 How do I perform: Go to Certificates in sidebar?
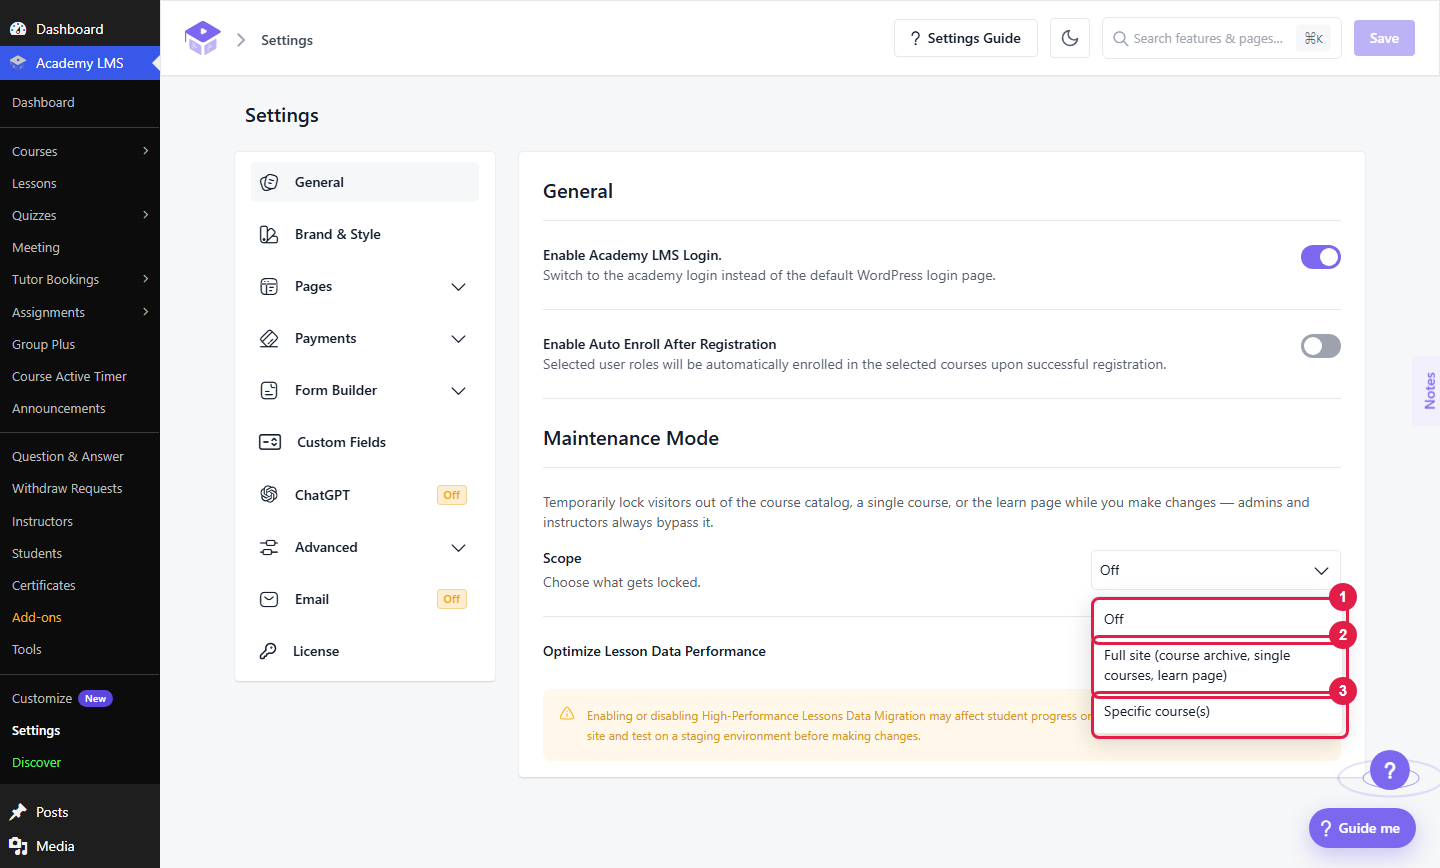[44, 586]
